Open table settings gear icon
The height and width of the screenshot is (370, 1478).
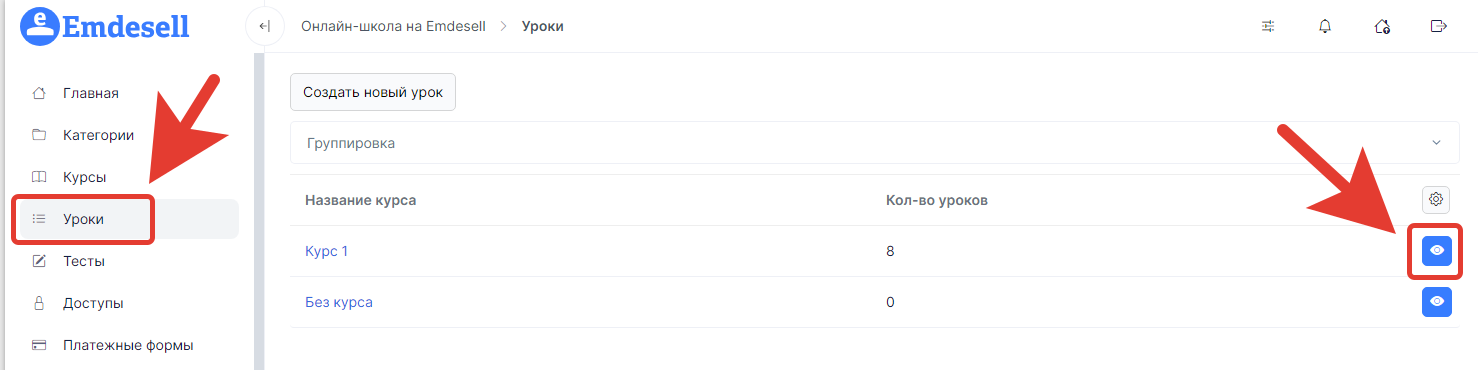[1436, 199]
